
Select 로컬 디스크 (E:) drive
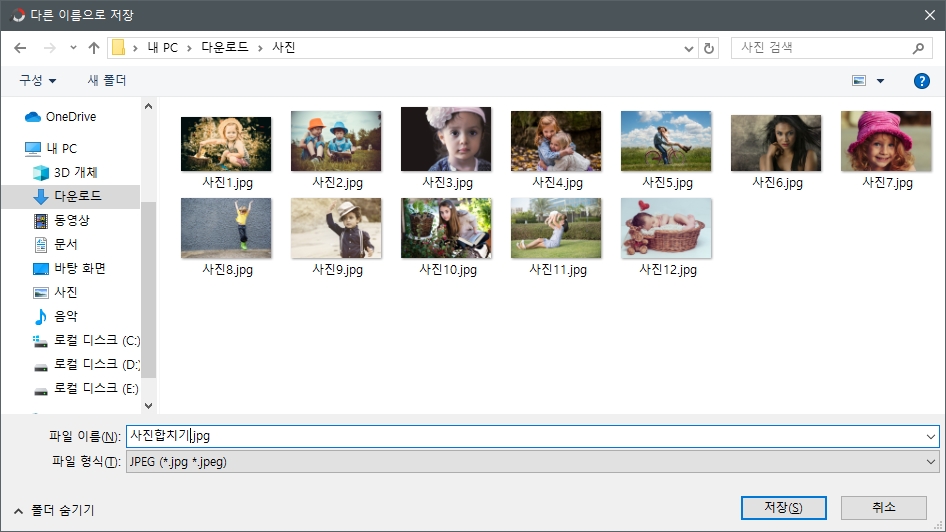[x=86, y=388]
